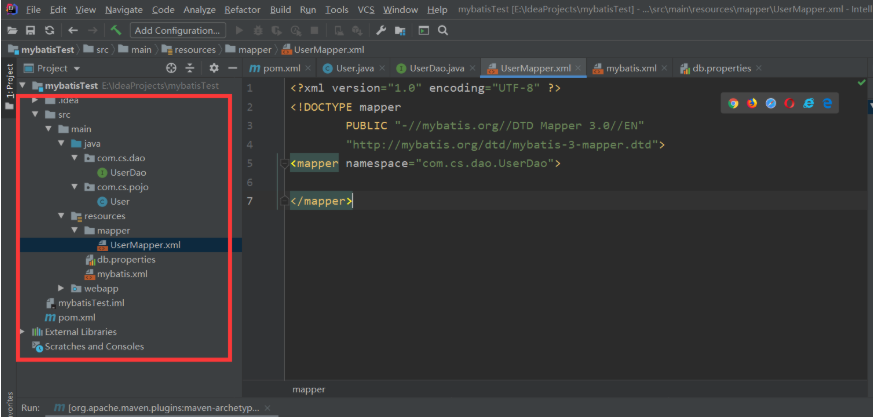Click the Collapse All icon in Project panel

pyautogui.click(x=190, y=68)
